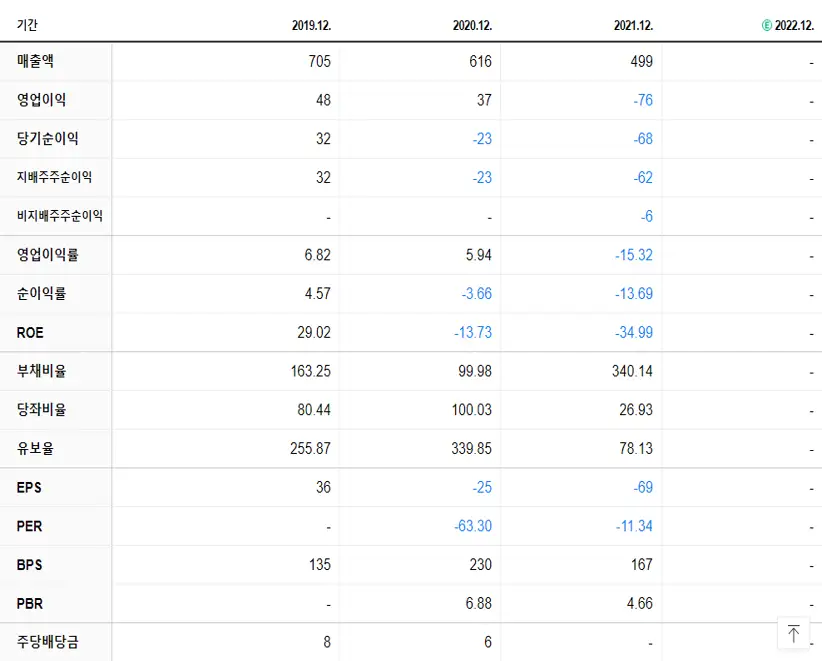Select net income value -68

click(x=643, y=139)
